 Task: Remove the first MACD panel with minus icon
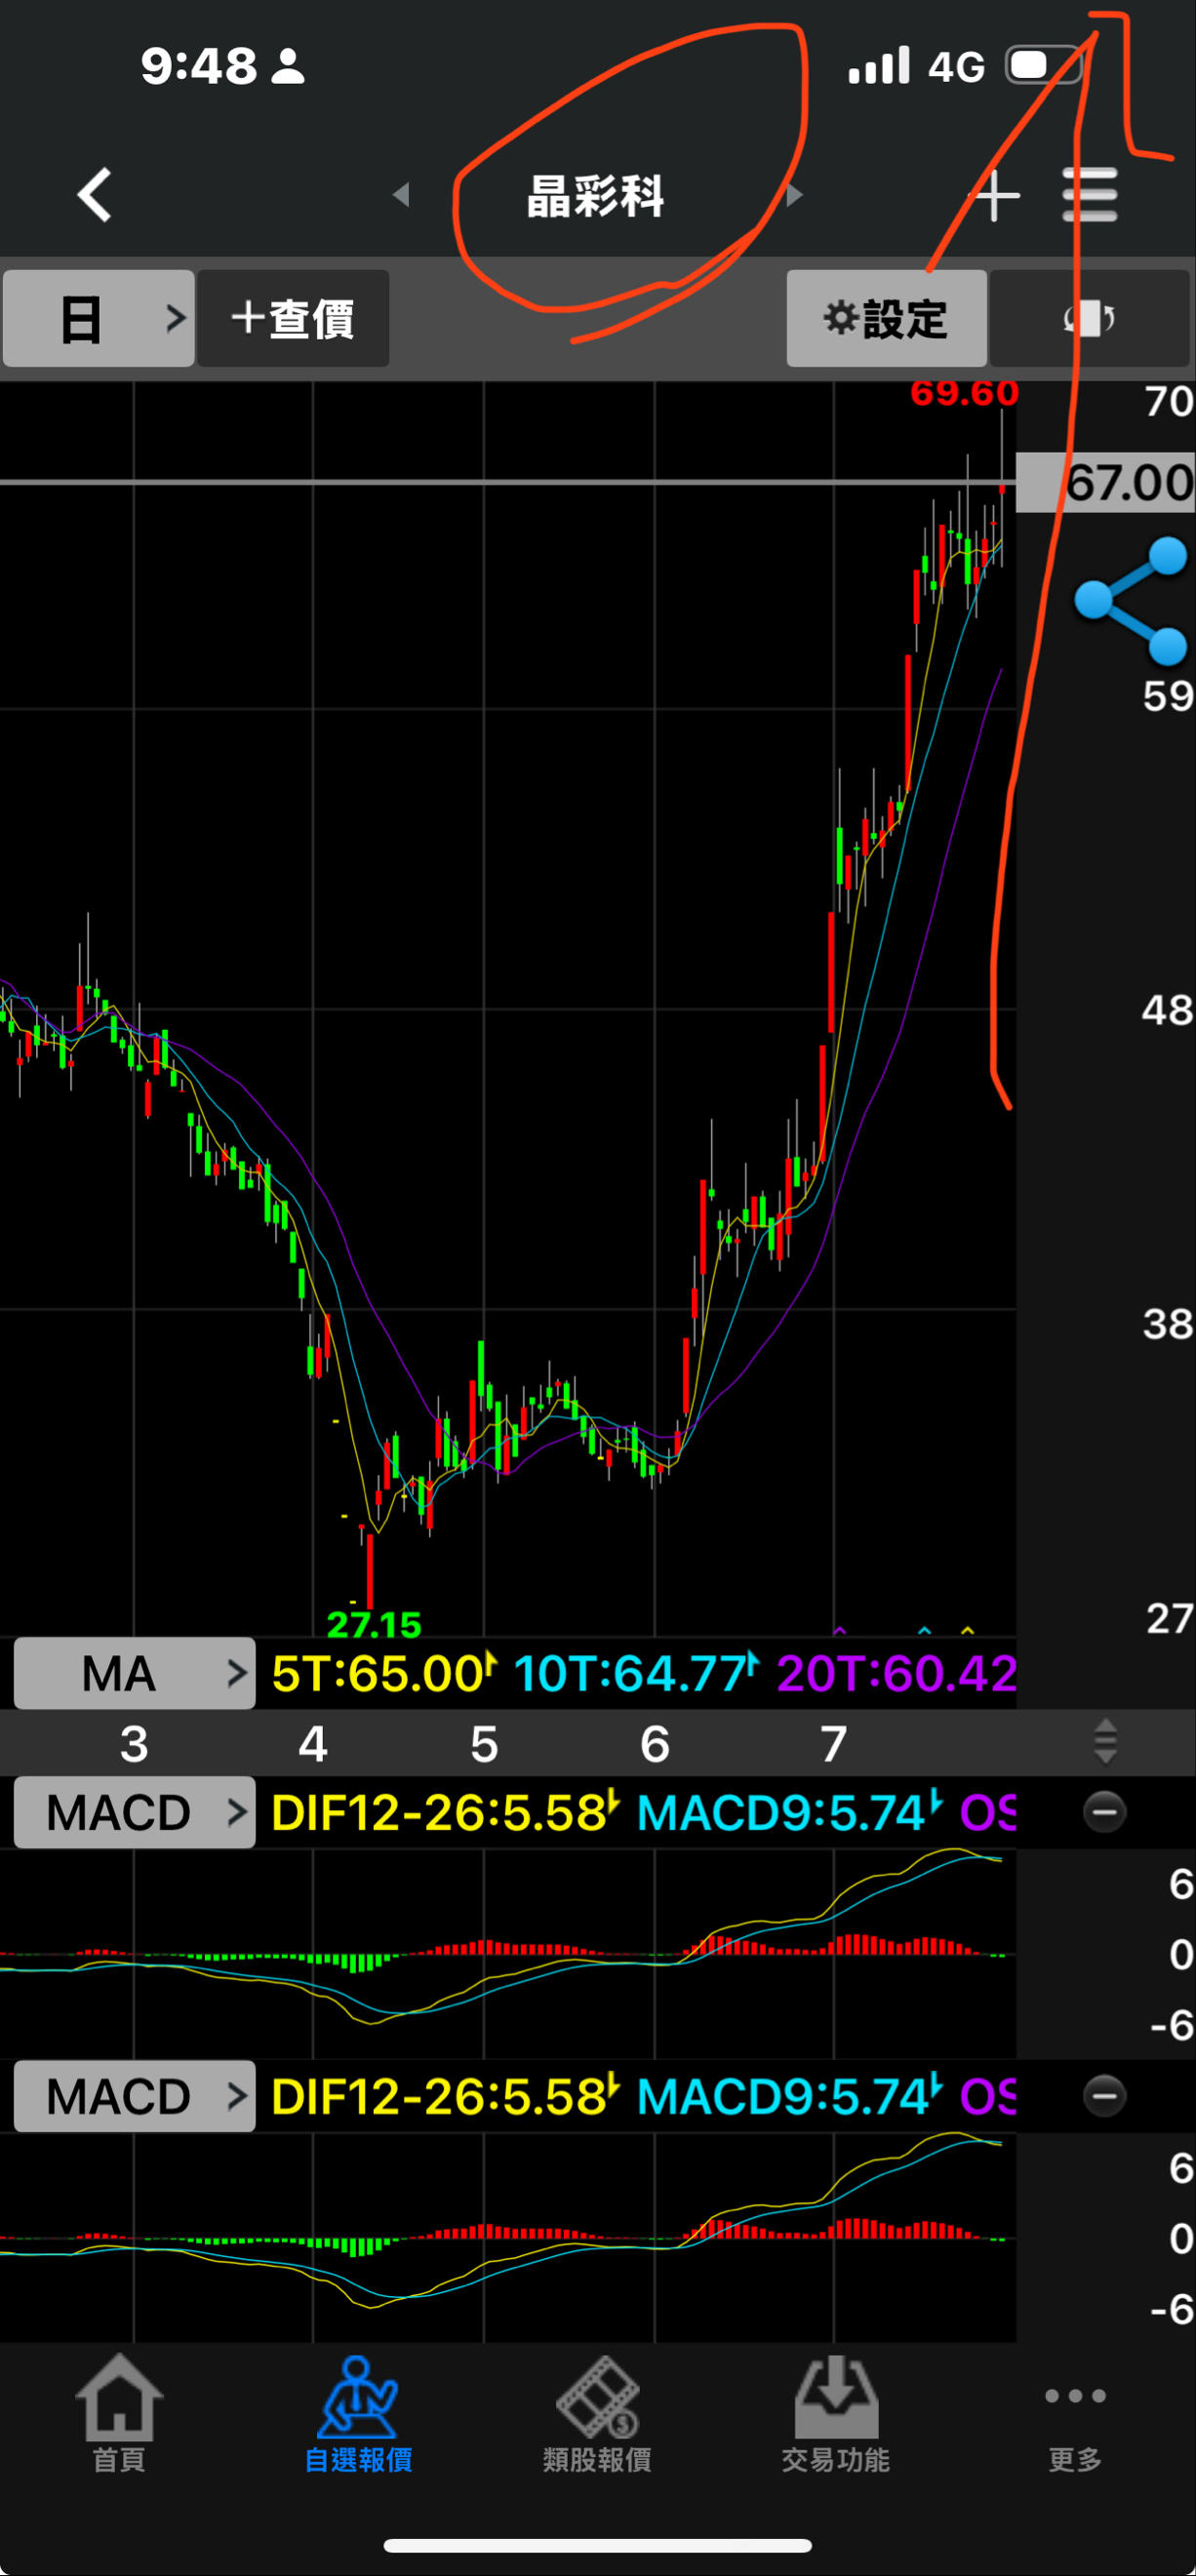pyautogui.click(x=1104, y=1812)
